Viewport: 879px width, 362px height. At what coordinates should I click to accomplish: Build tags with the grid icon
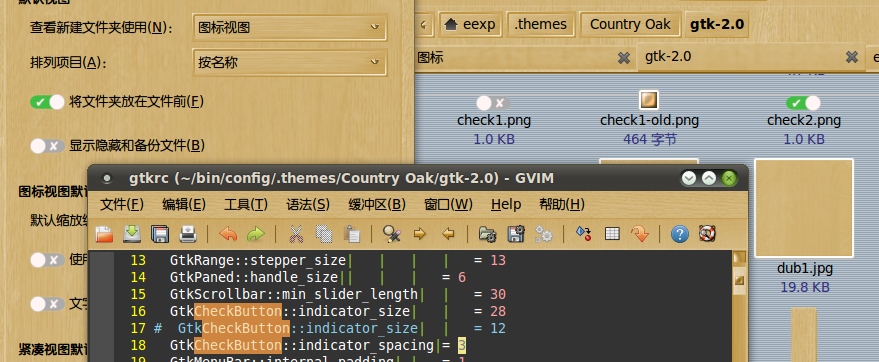(x=612, y=234)
